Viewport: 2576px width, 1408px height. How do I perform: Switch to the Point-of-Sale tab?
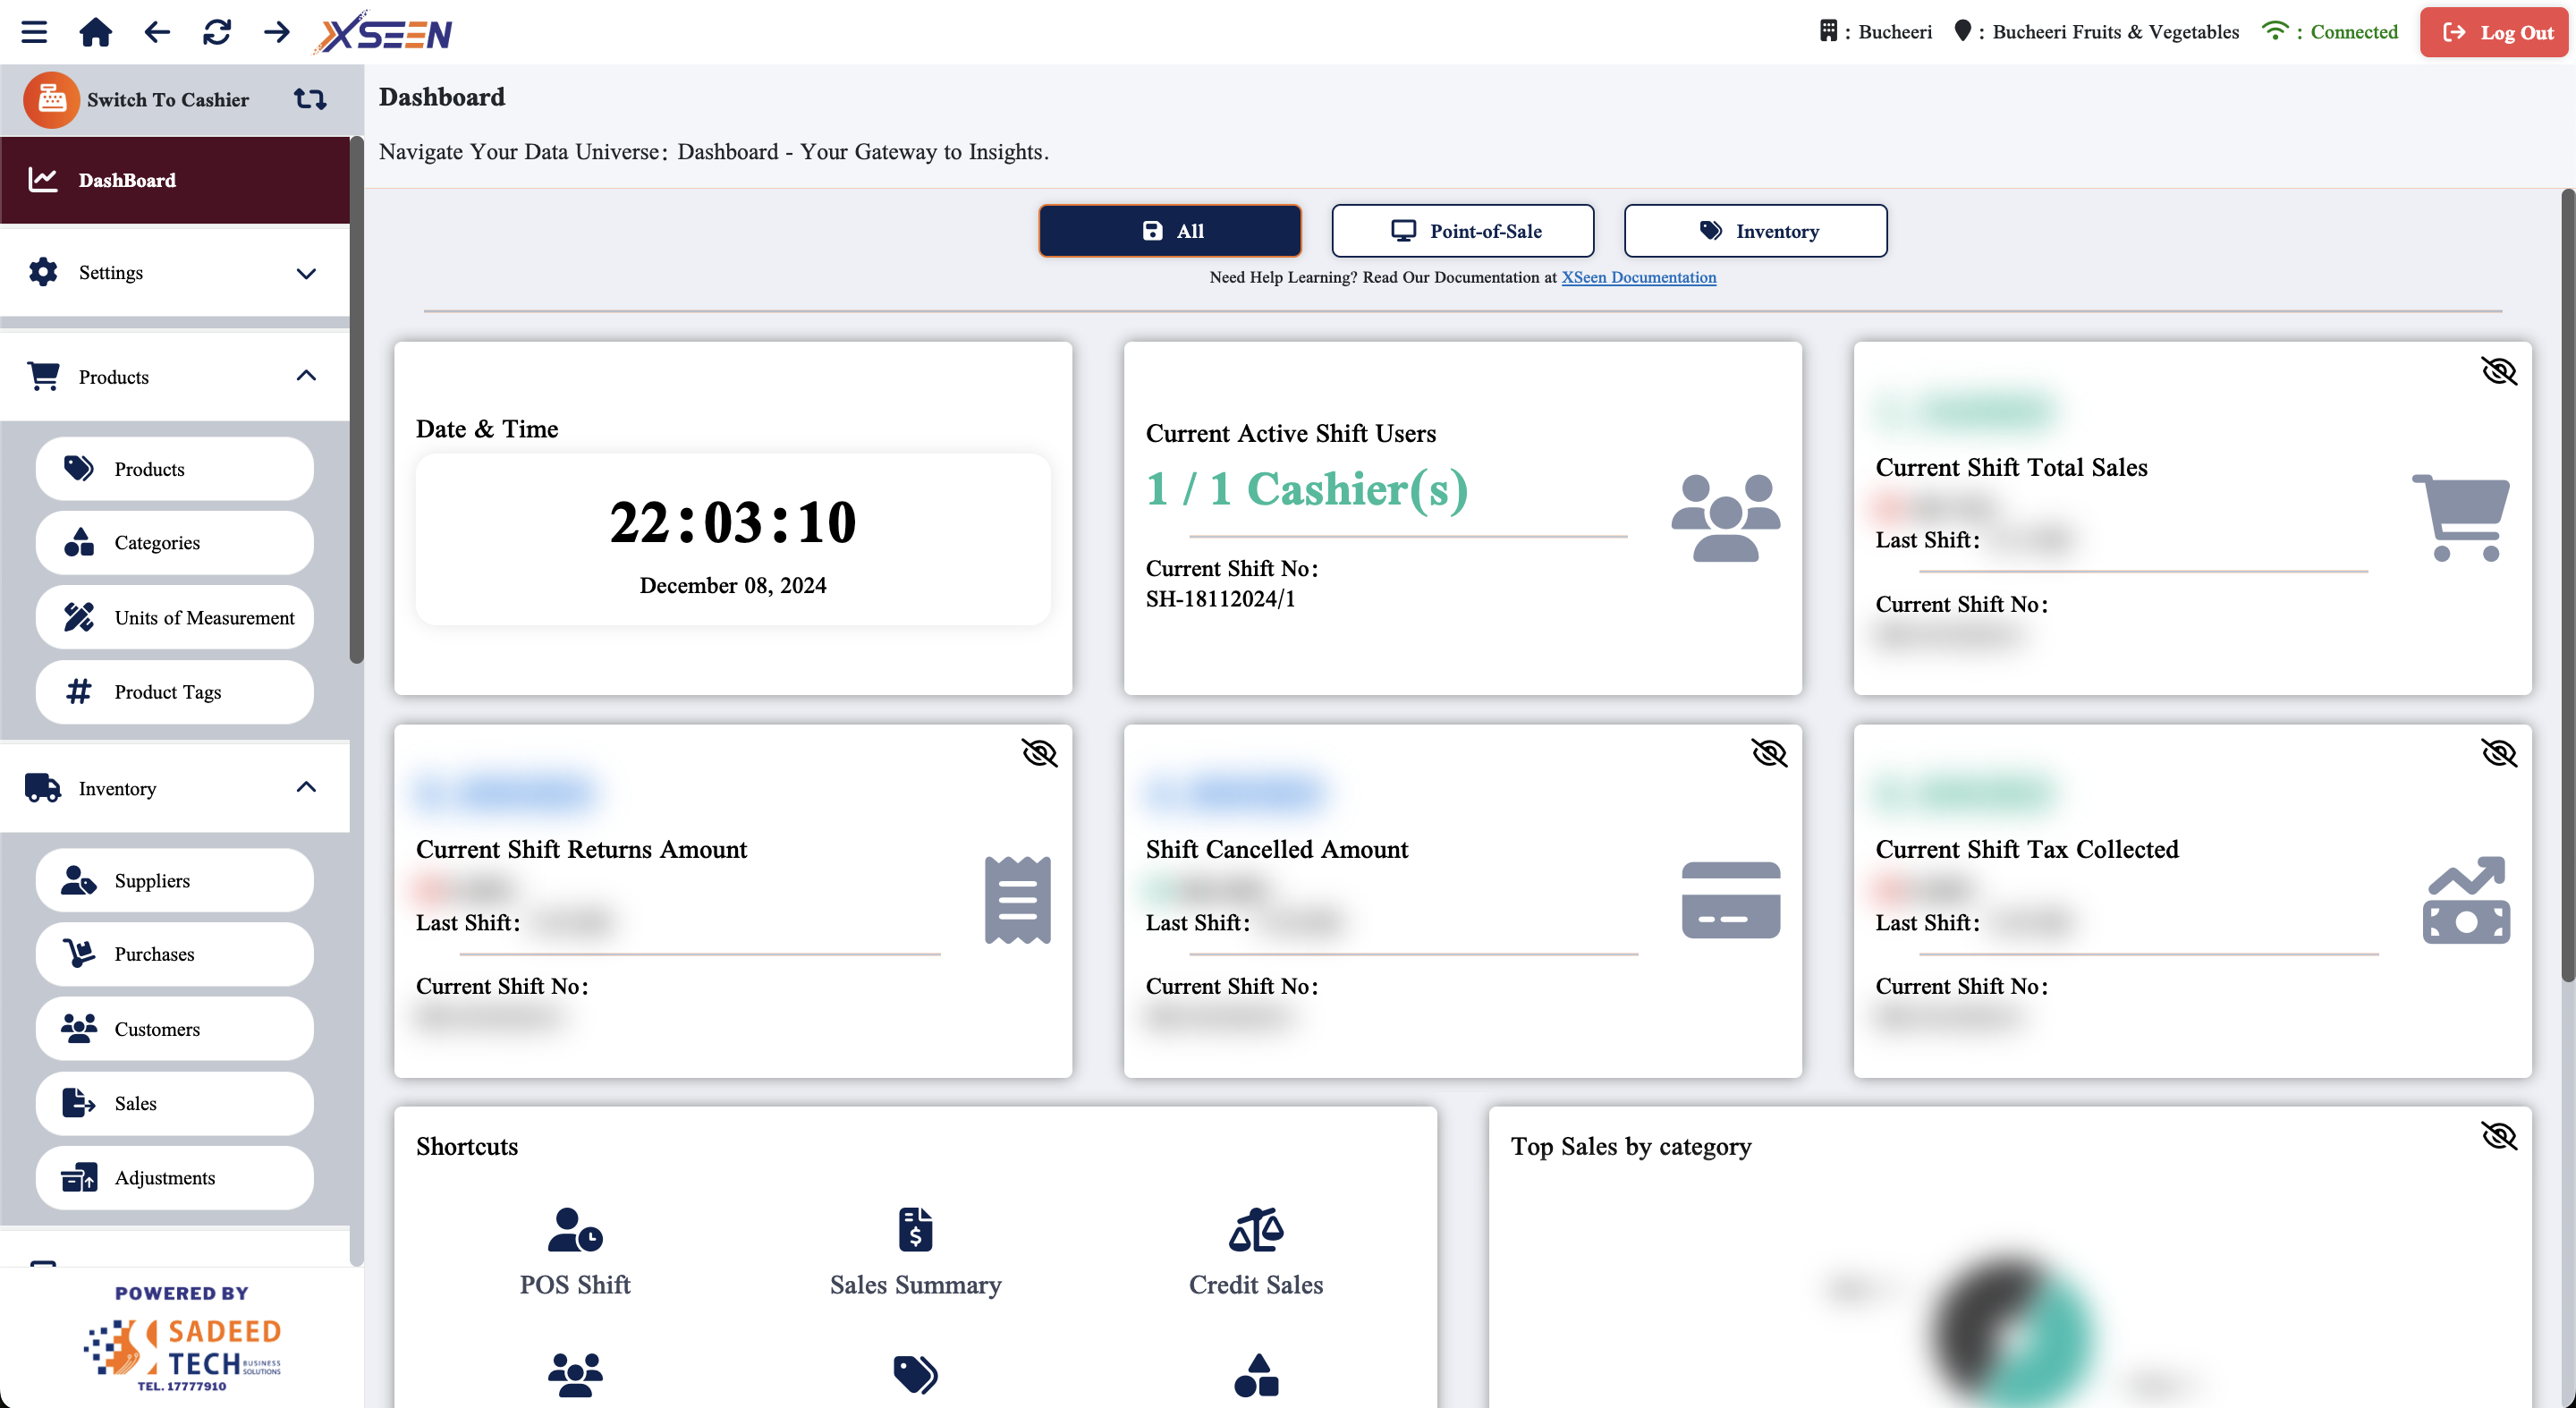pos(1462,231)
